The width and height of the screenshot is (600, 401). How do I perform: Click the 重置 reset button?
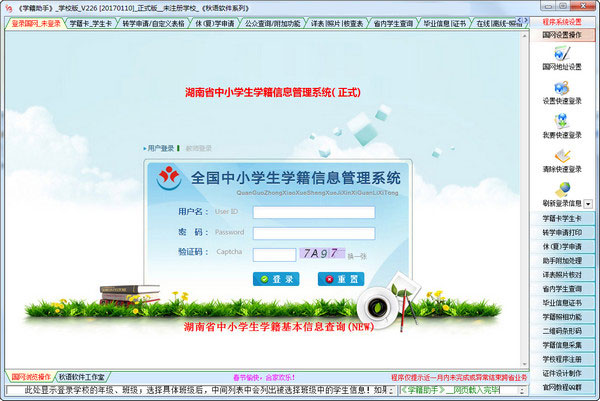341,279
